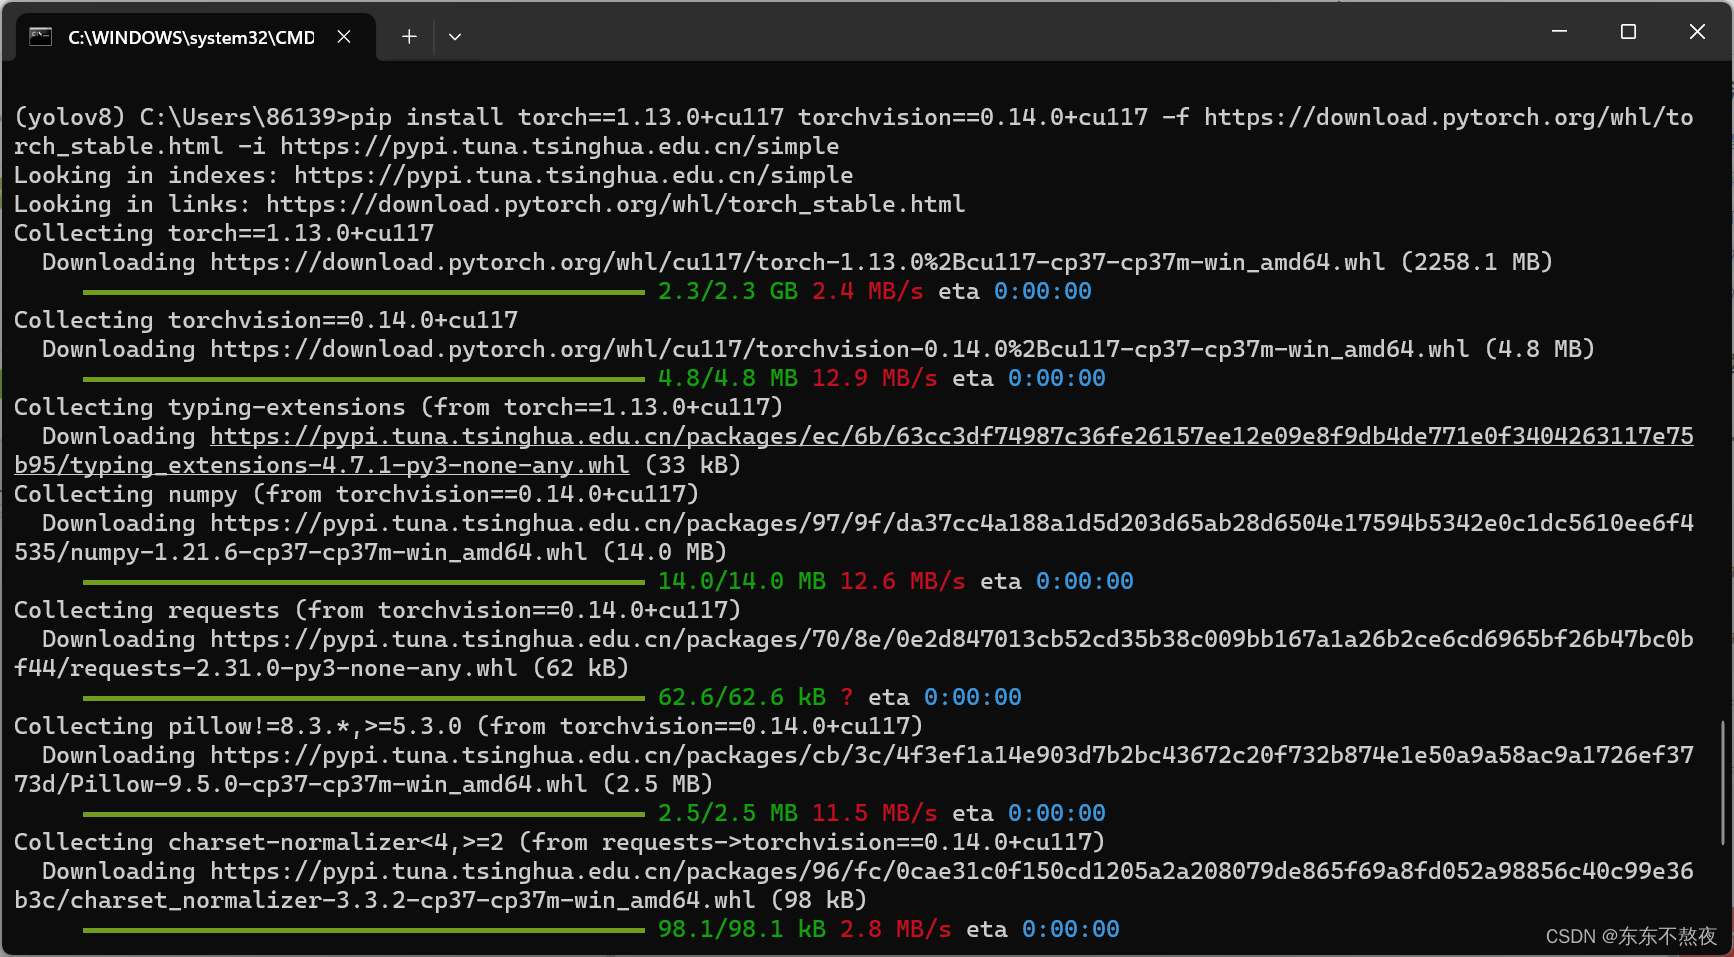Click the '2.4 MB/s' torch download speed
Screen dimensions: 1734x957
click(x=867, y=291)
